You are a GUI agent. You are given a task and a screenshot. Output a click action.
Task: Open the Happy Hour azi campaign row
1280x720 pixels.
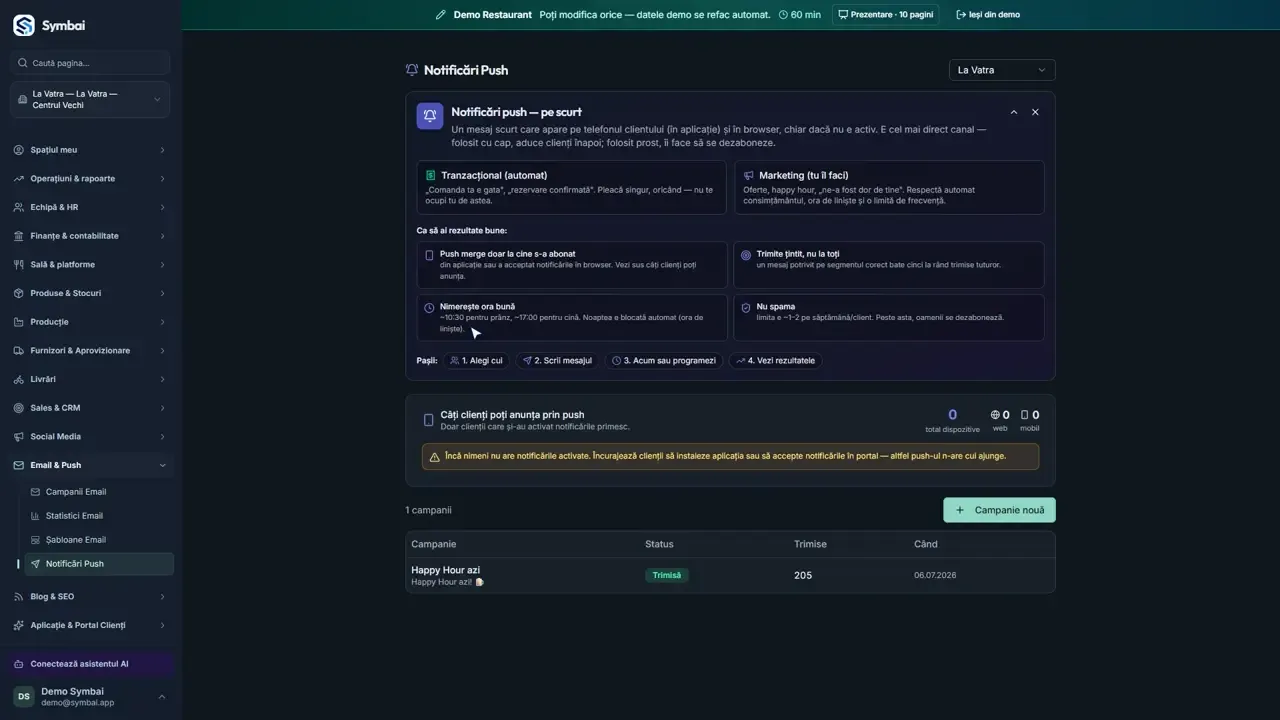(x=730, y=575)
